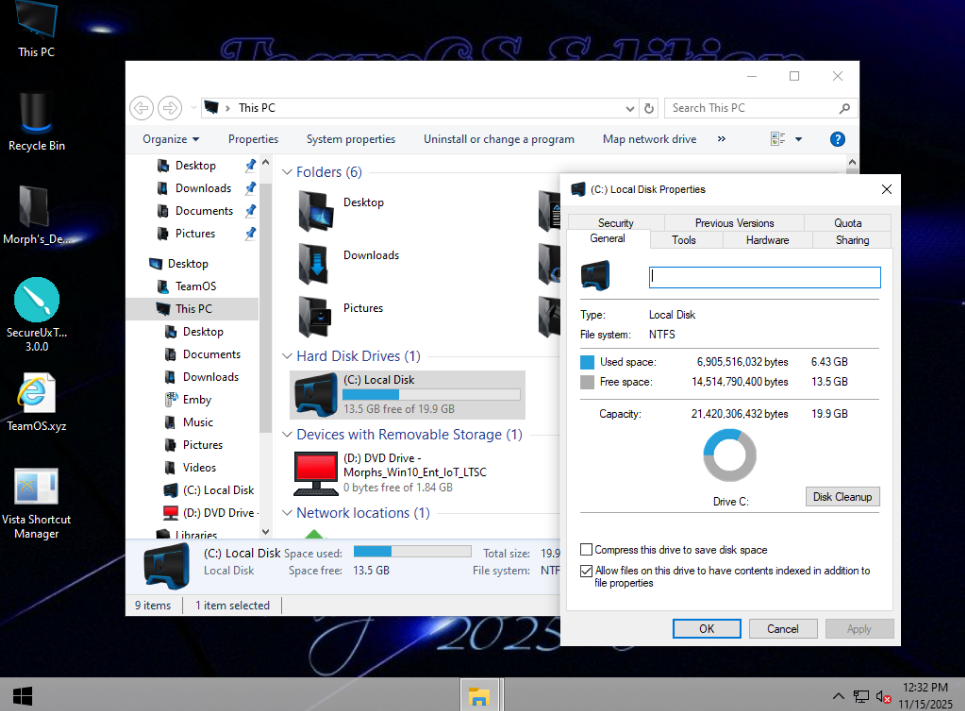Click the blue Used space color square
Viewport: 965px width, 711px height.
point(587,362)
